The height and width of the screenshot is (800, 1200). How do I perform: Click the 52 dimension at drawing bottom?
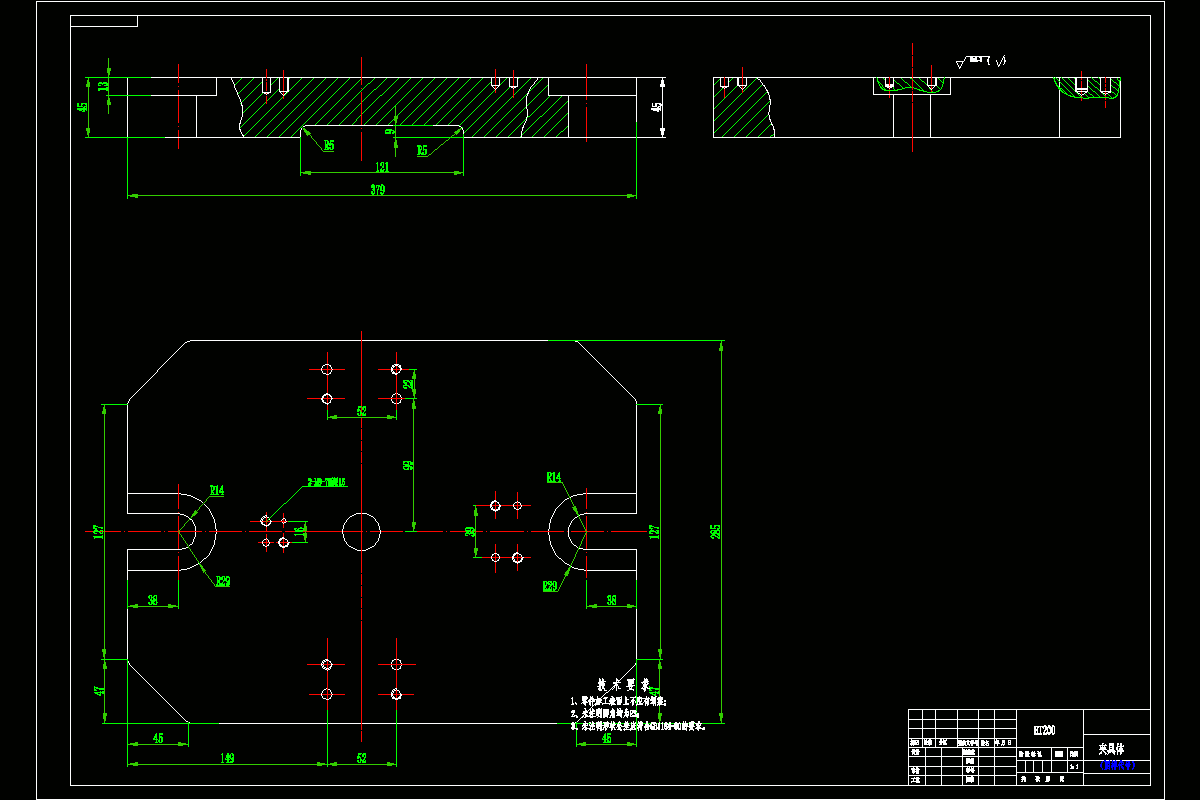[362, 759]
